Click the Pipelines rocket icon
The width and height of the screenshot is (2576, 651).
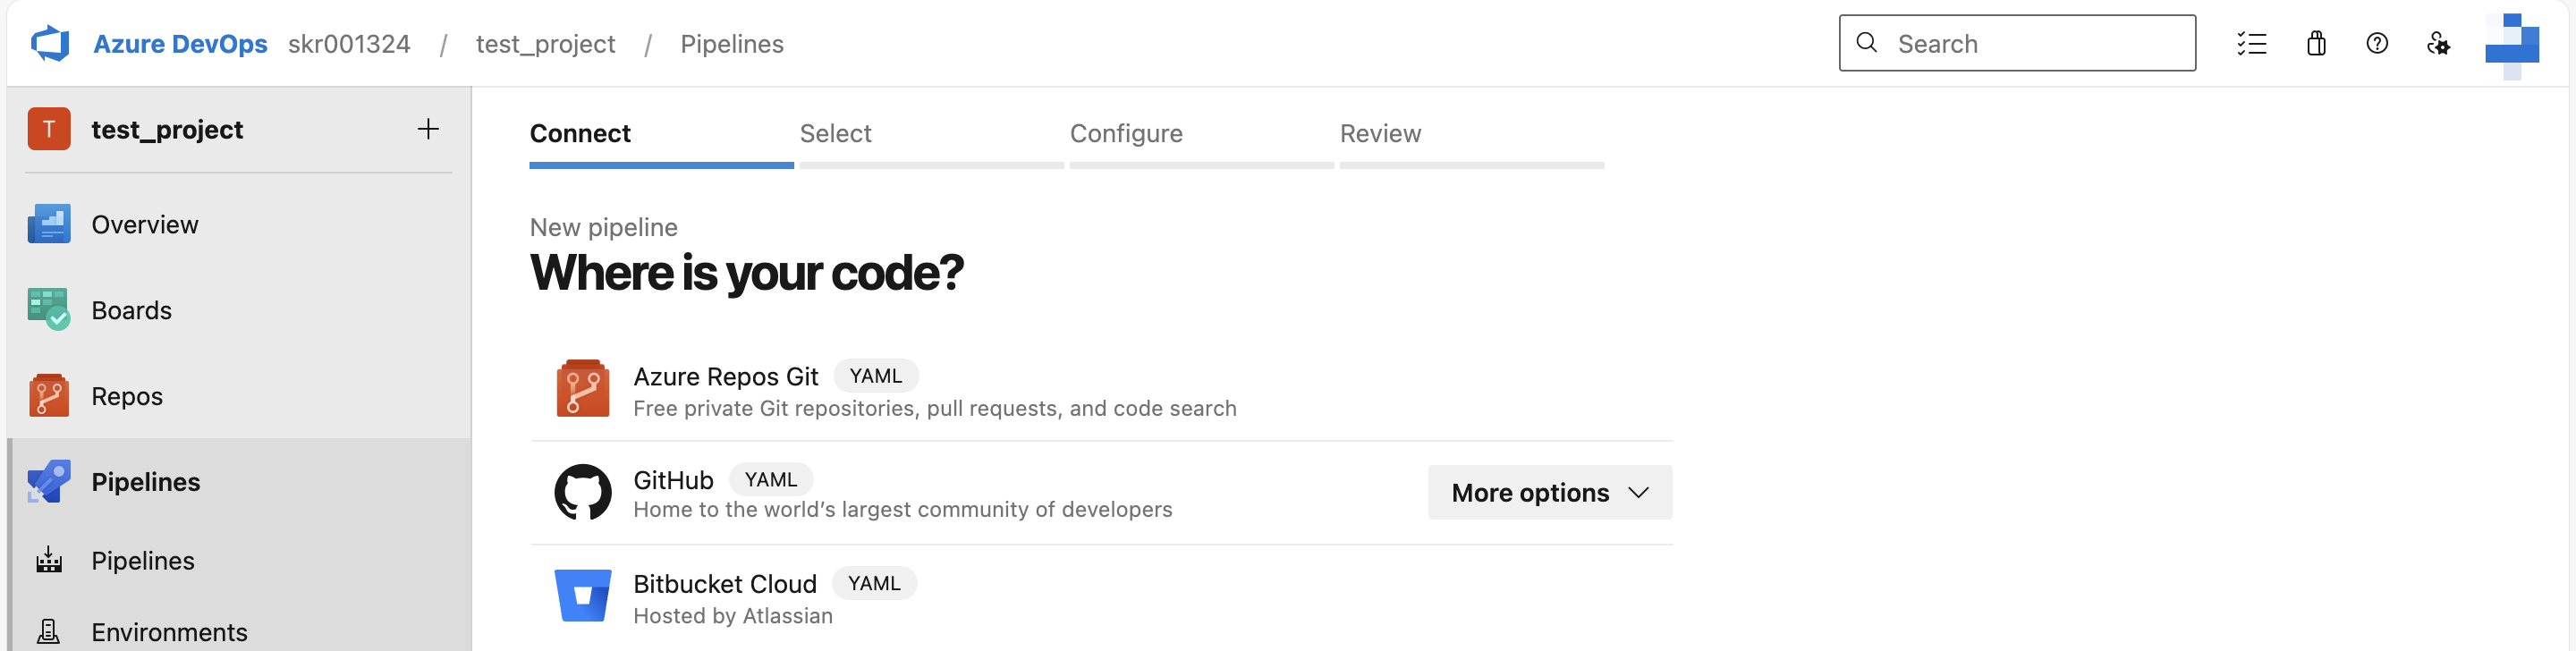click(49, 482)
